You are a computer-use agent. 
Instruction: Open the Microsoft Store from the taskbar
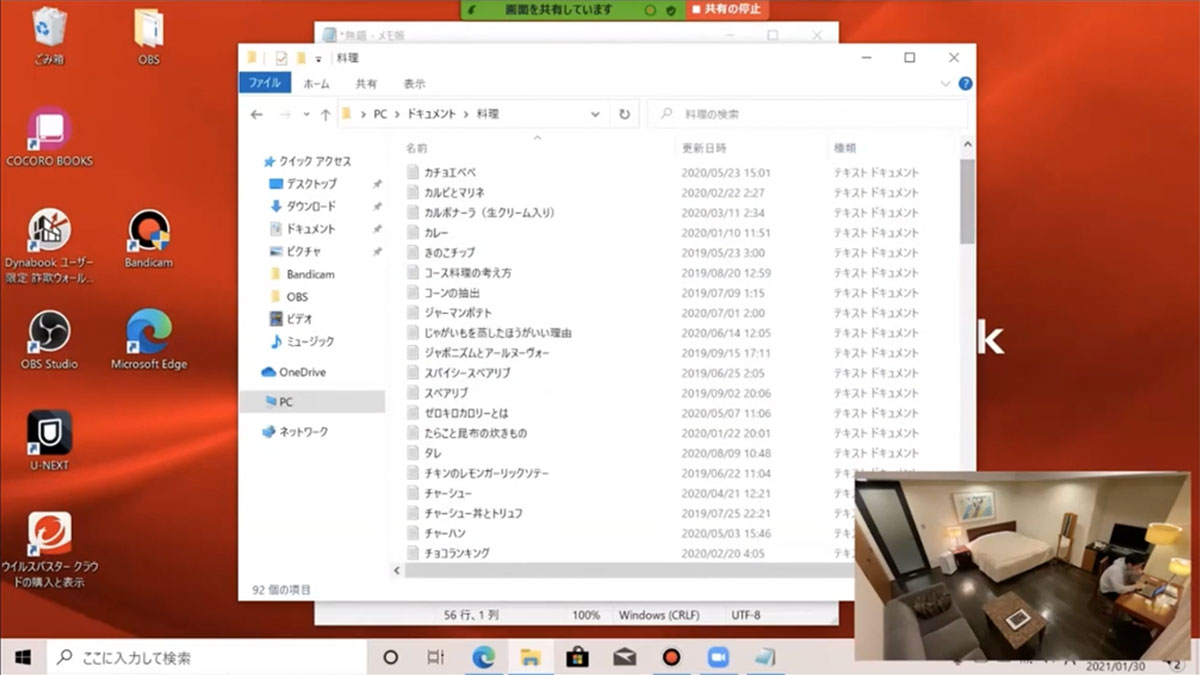577,657
